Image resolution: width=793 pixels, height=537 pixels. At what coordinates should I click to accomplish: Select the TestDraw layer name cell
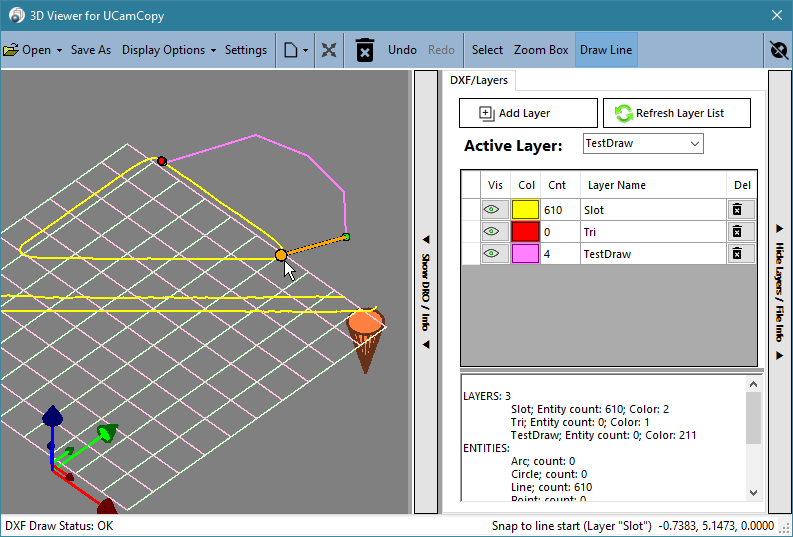click(652, 254)
